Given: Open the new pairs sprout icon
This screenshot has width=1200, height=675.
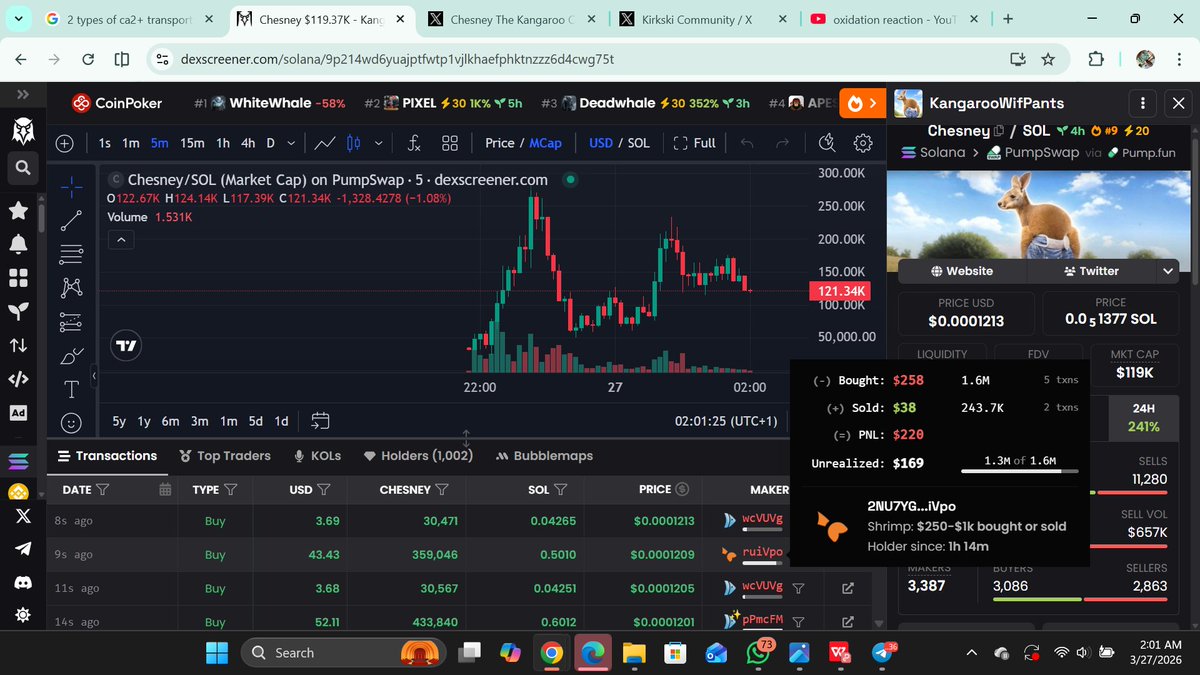Looking at the screenshot, I should 18,311.
